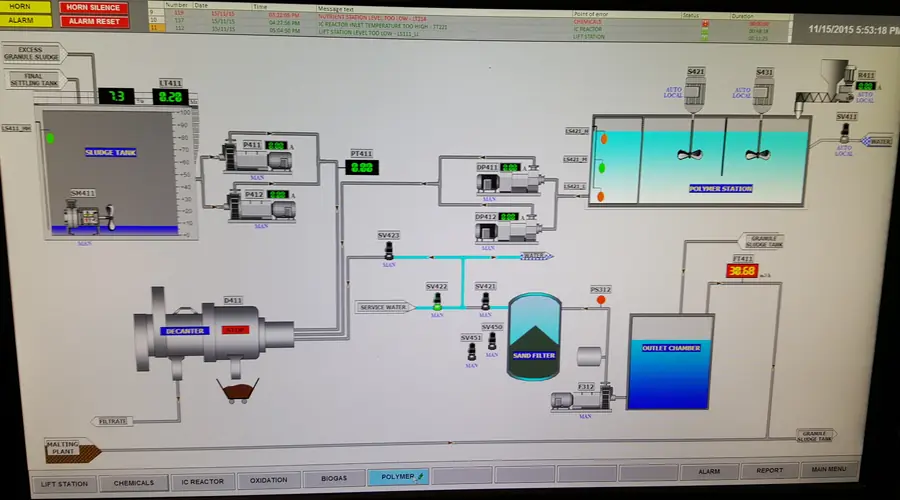Toggle the MAN mode under F312
900x500 pixels.
coord(585,416)
